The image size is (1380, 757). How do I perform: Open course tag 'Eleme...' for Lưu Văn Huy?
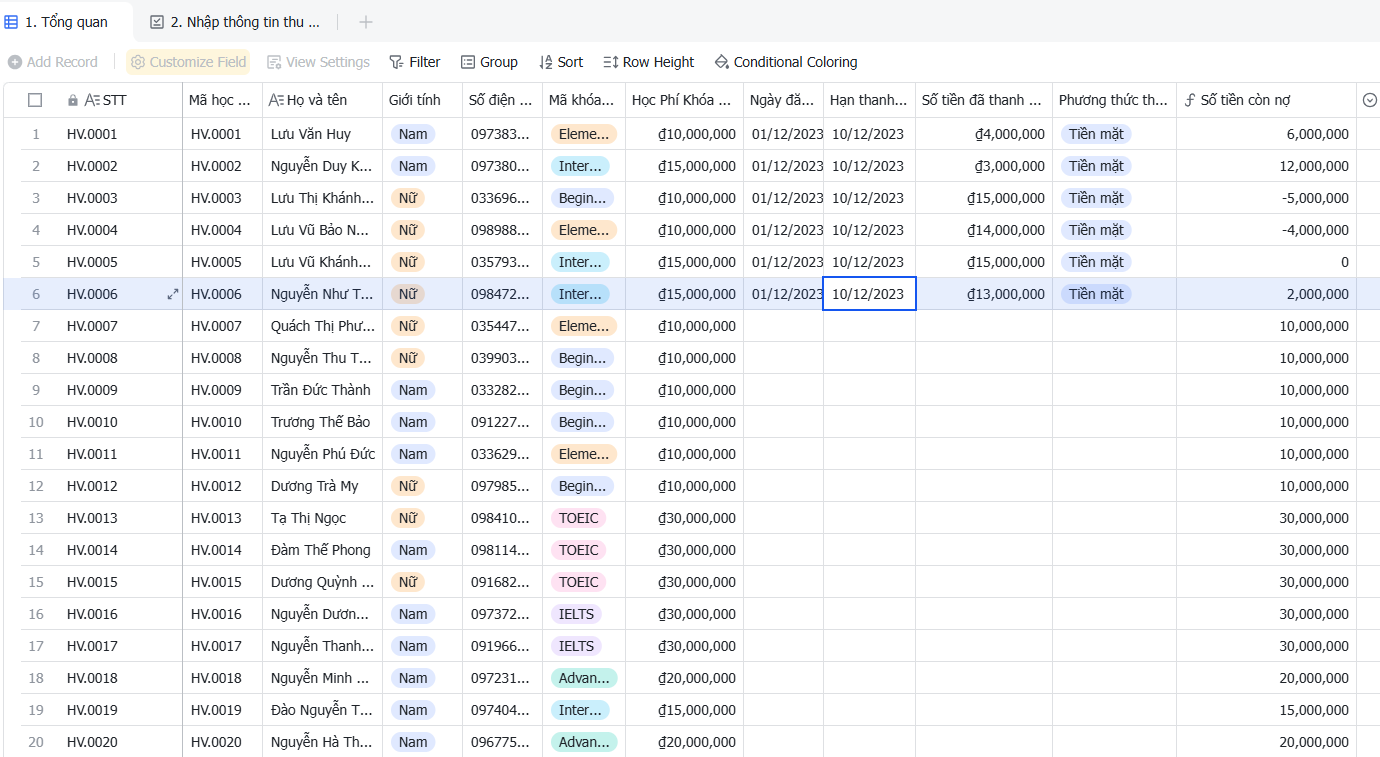584,134
